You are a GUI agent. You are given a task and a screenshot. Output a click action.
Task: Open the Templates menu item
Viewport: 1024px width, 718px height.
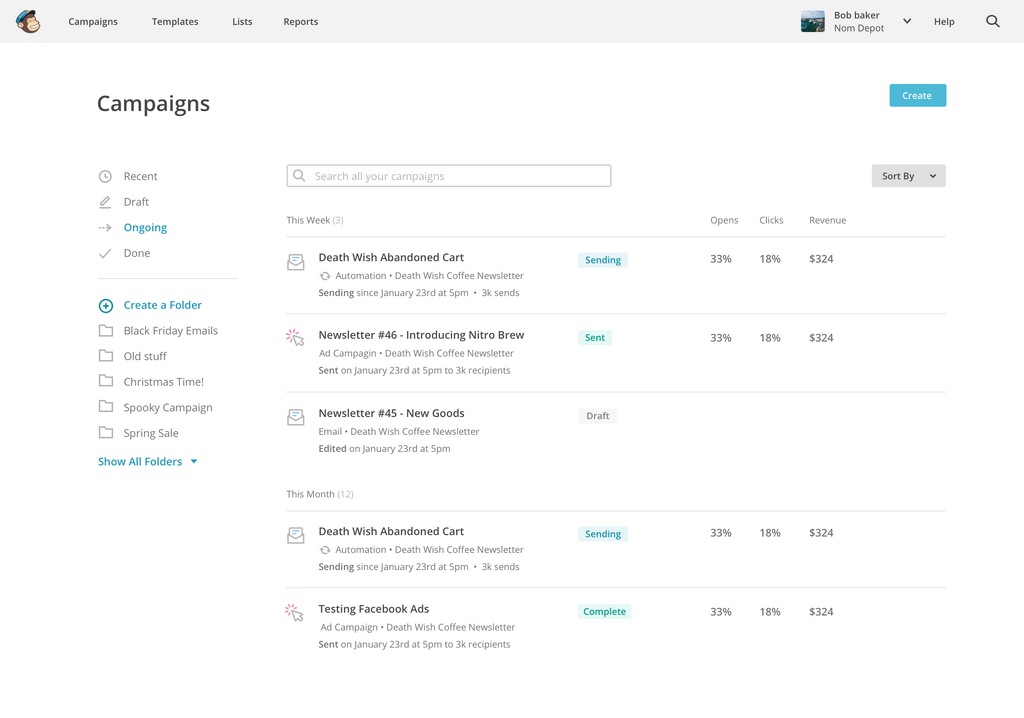coord(175,22)
